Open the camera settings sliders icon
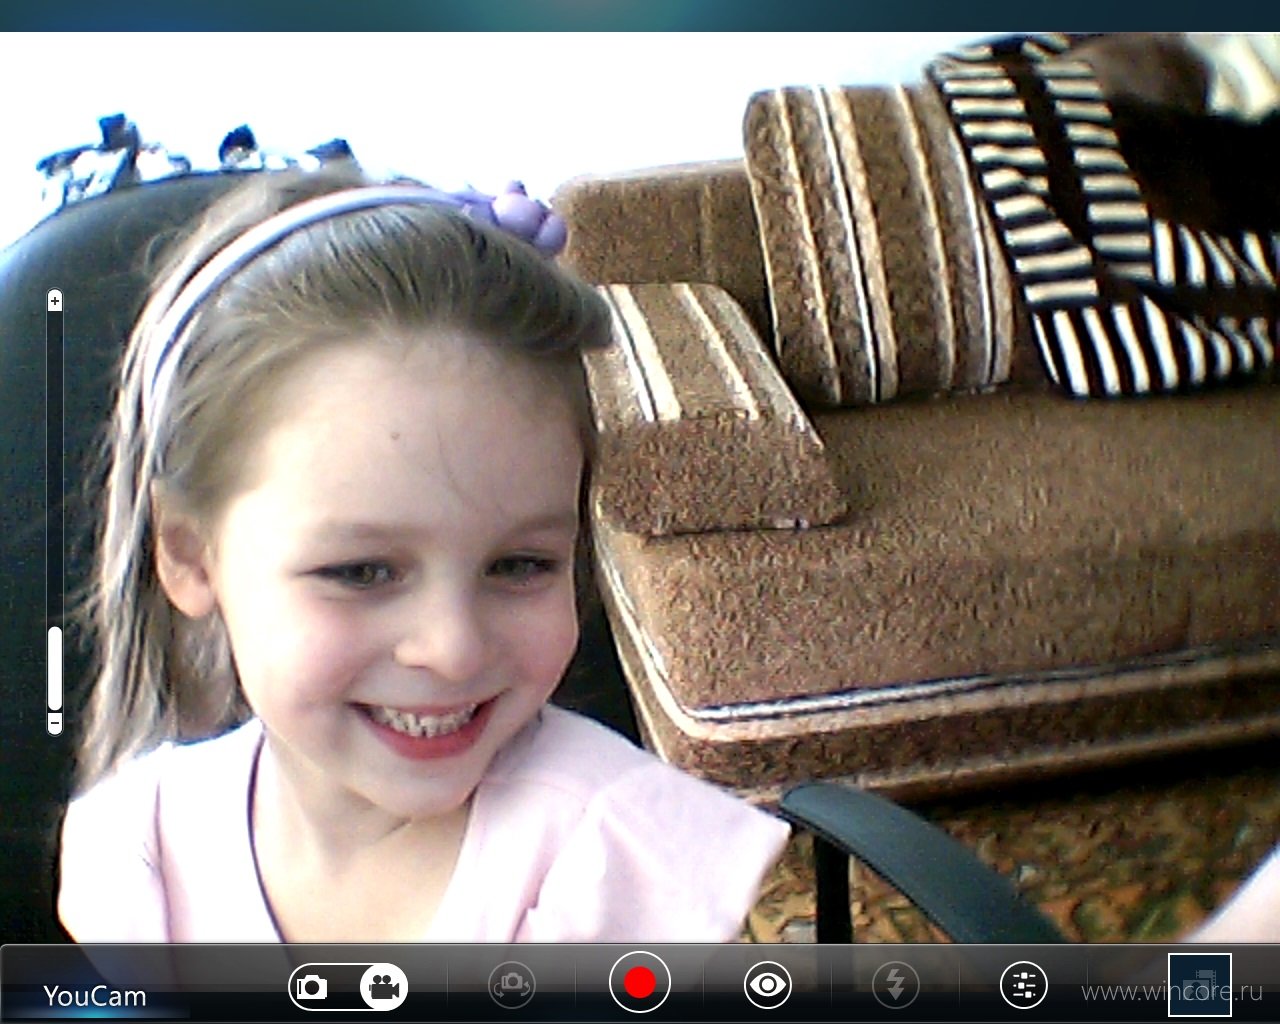The image size is (1280, 1024). pos(1023,985)
